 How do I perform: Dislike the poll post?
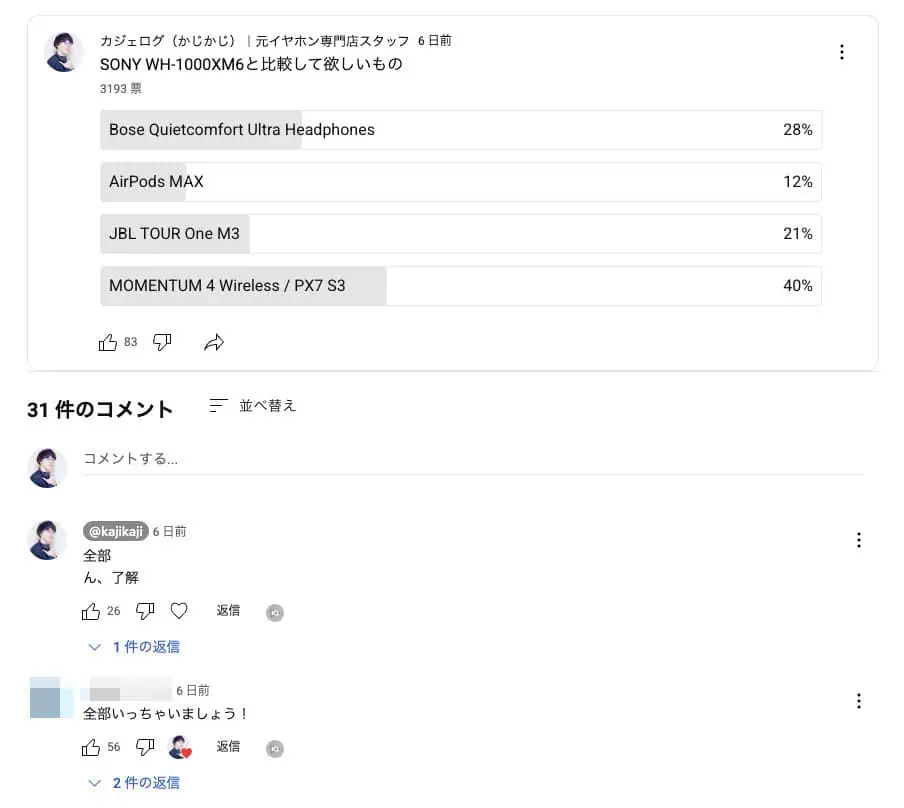tap(162, 343)
